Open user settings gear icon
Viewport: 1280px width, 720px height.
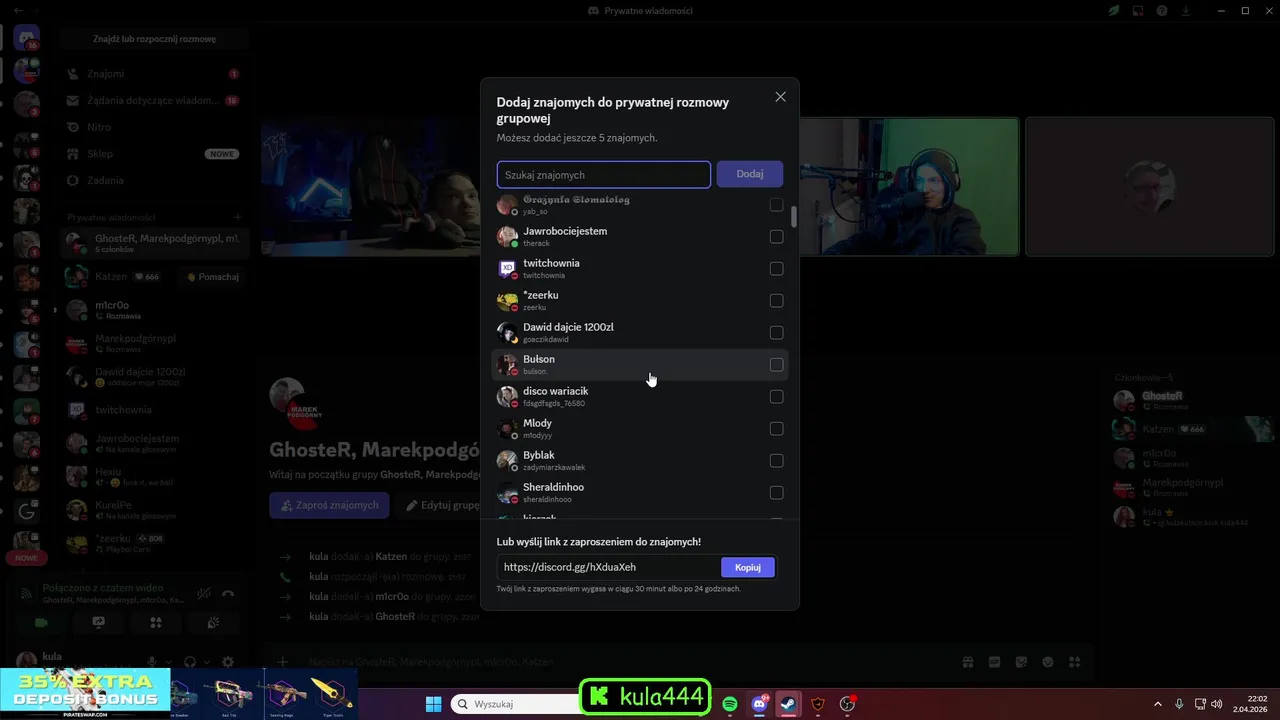point(228,662)
